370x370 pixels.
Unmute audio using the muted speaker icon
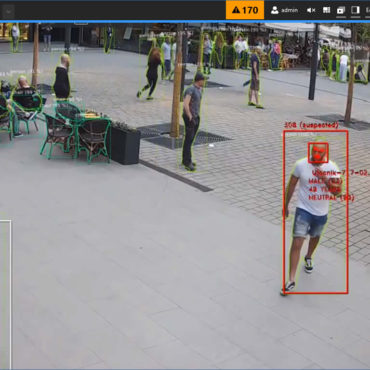[x=311, y=10]
